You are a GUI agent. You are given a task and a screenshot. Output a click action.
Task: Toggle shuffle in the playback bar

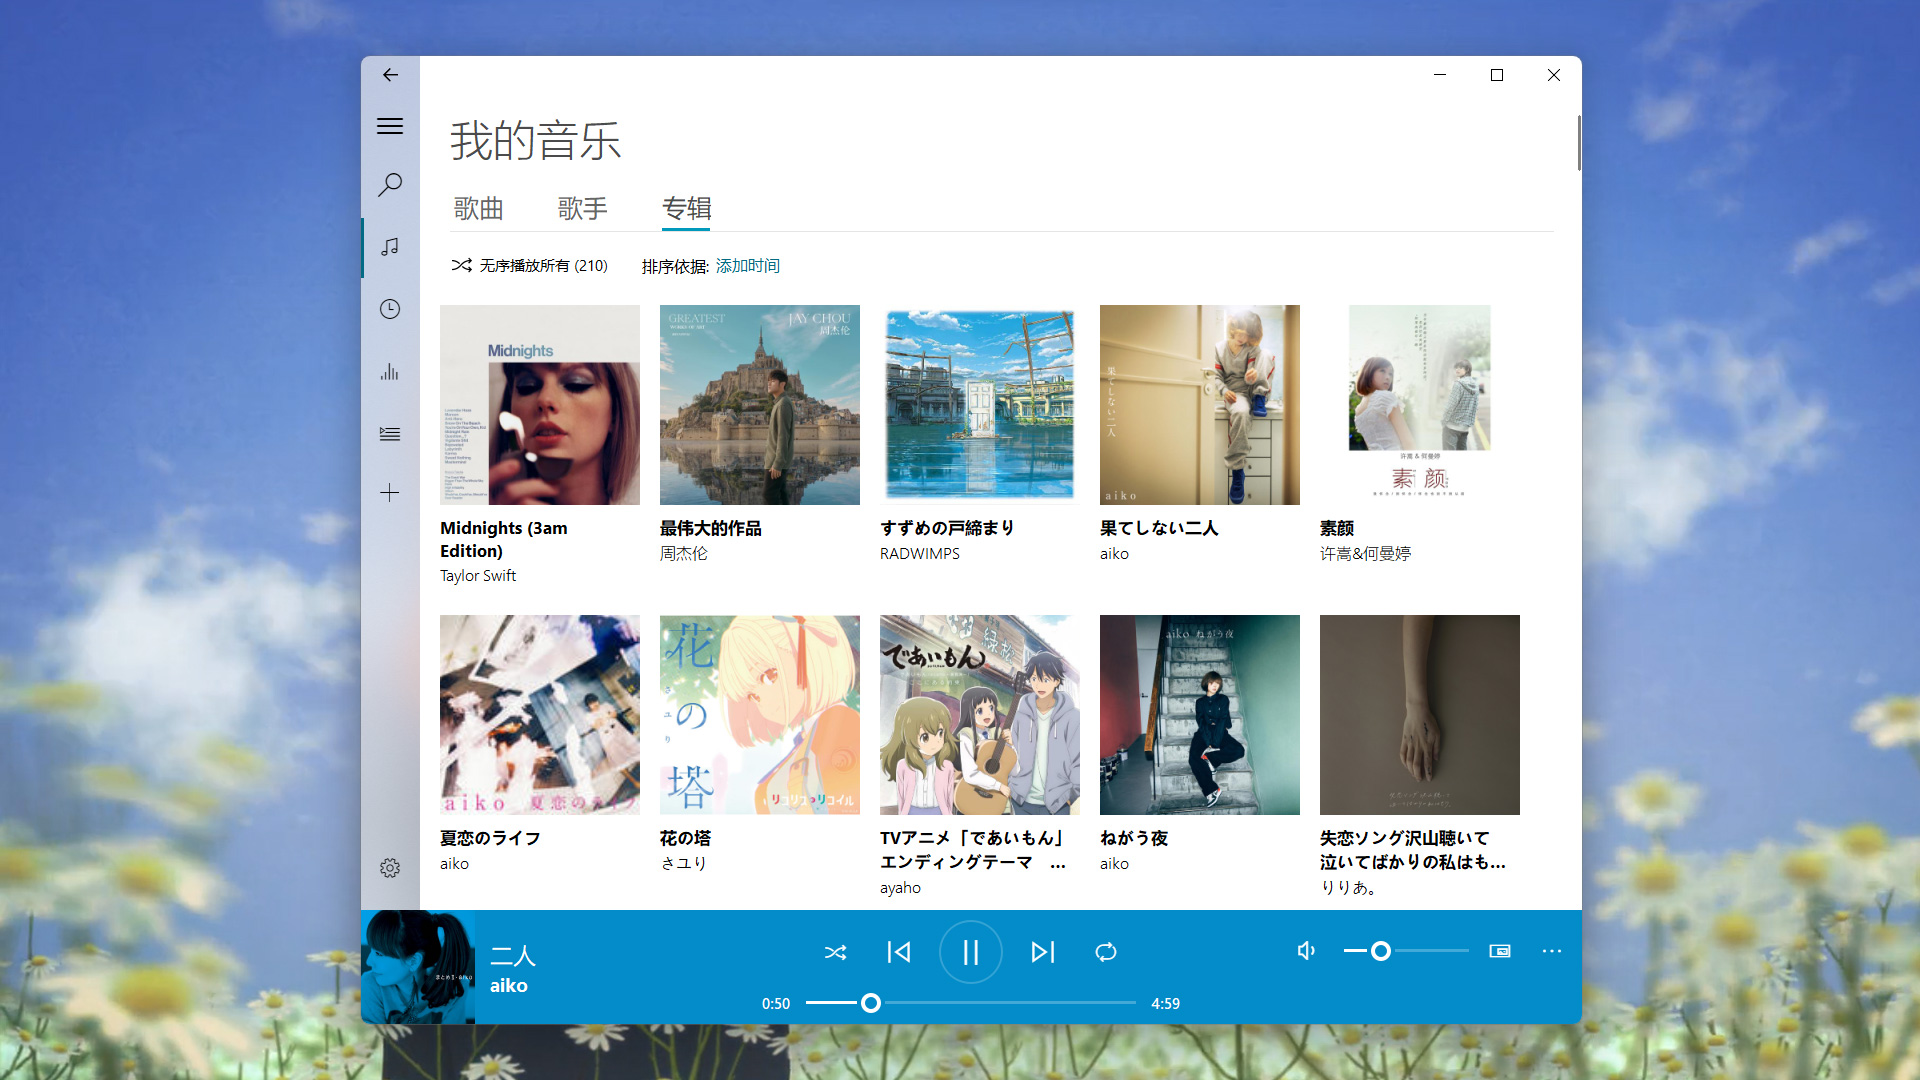click(836, 952)
